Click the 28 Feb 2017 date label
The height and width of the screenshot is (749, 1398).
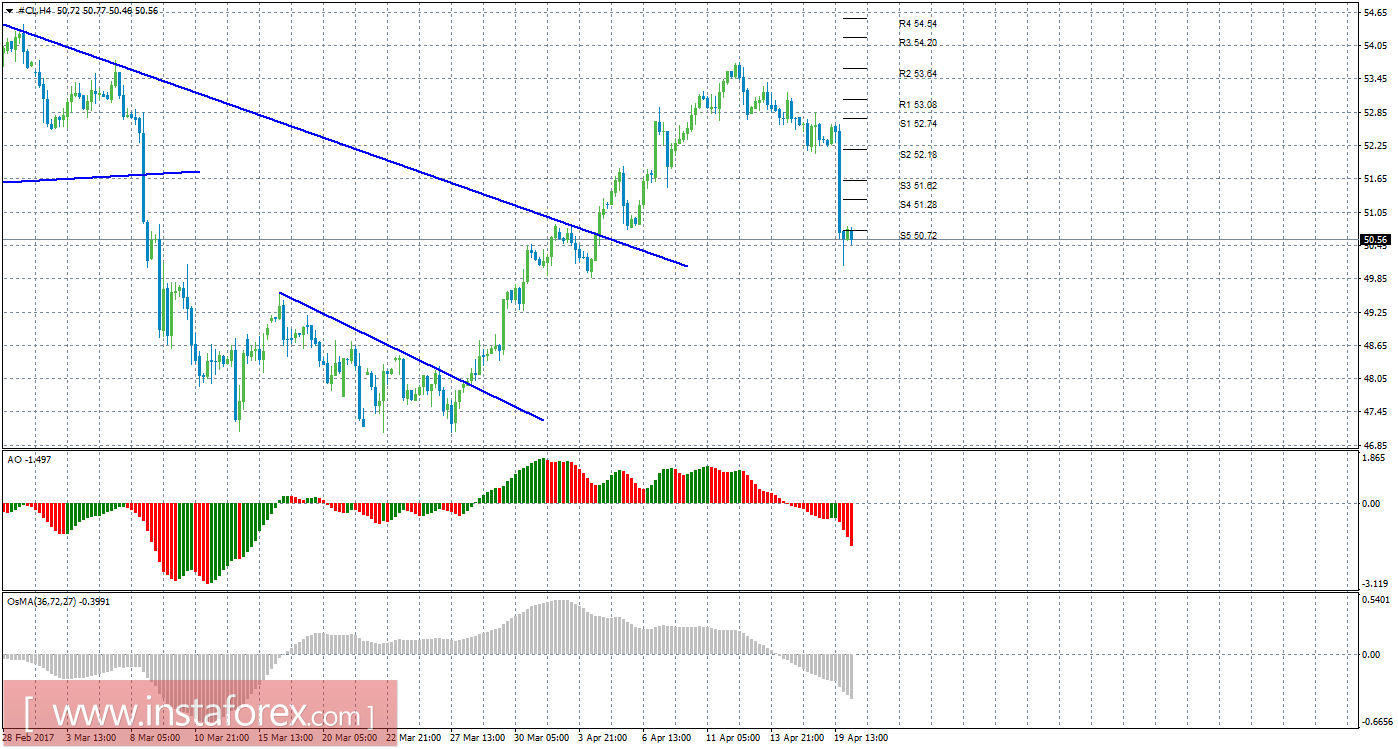coord(26,738)
